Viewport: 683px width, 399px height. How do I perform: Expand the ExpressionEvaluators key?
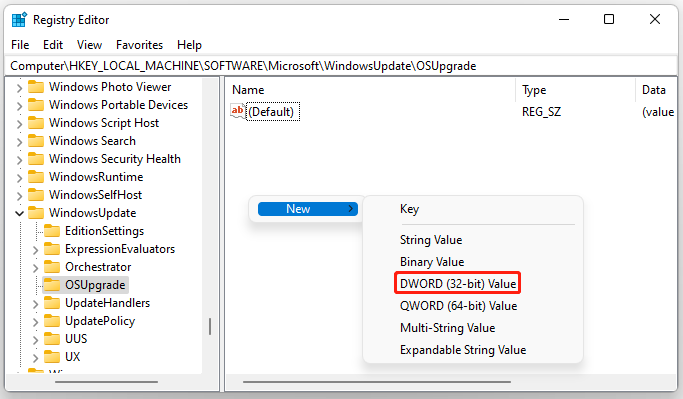click(x=36, y=250)
